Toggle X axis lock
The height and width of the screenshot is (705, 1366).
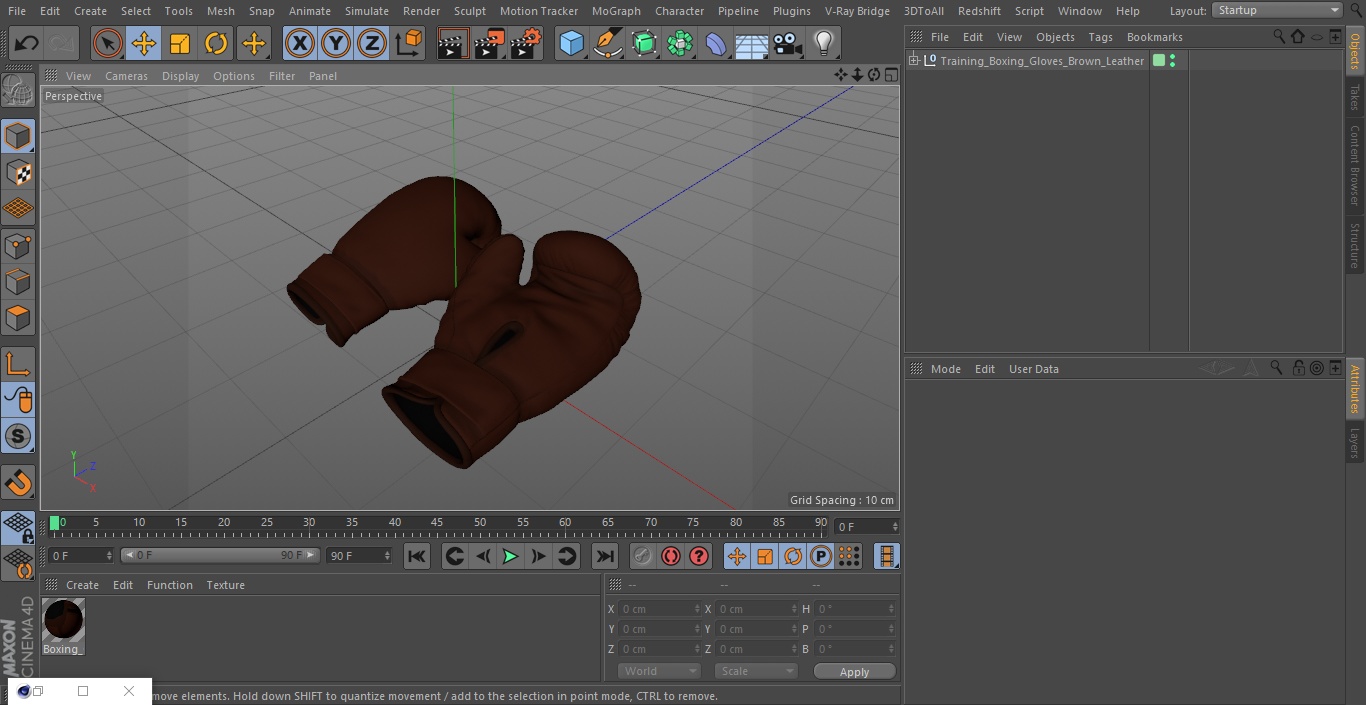tap(300, 43)
